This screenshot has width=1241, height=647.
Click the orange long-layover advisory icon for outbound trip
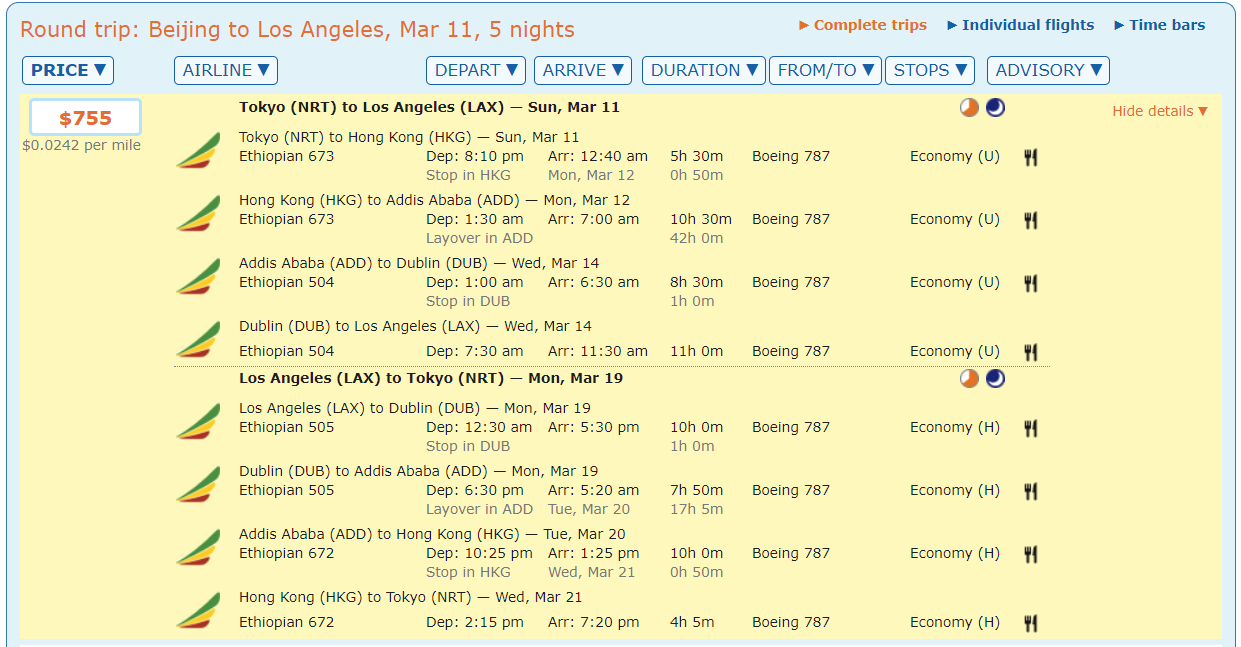pos(969,108)
